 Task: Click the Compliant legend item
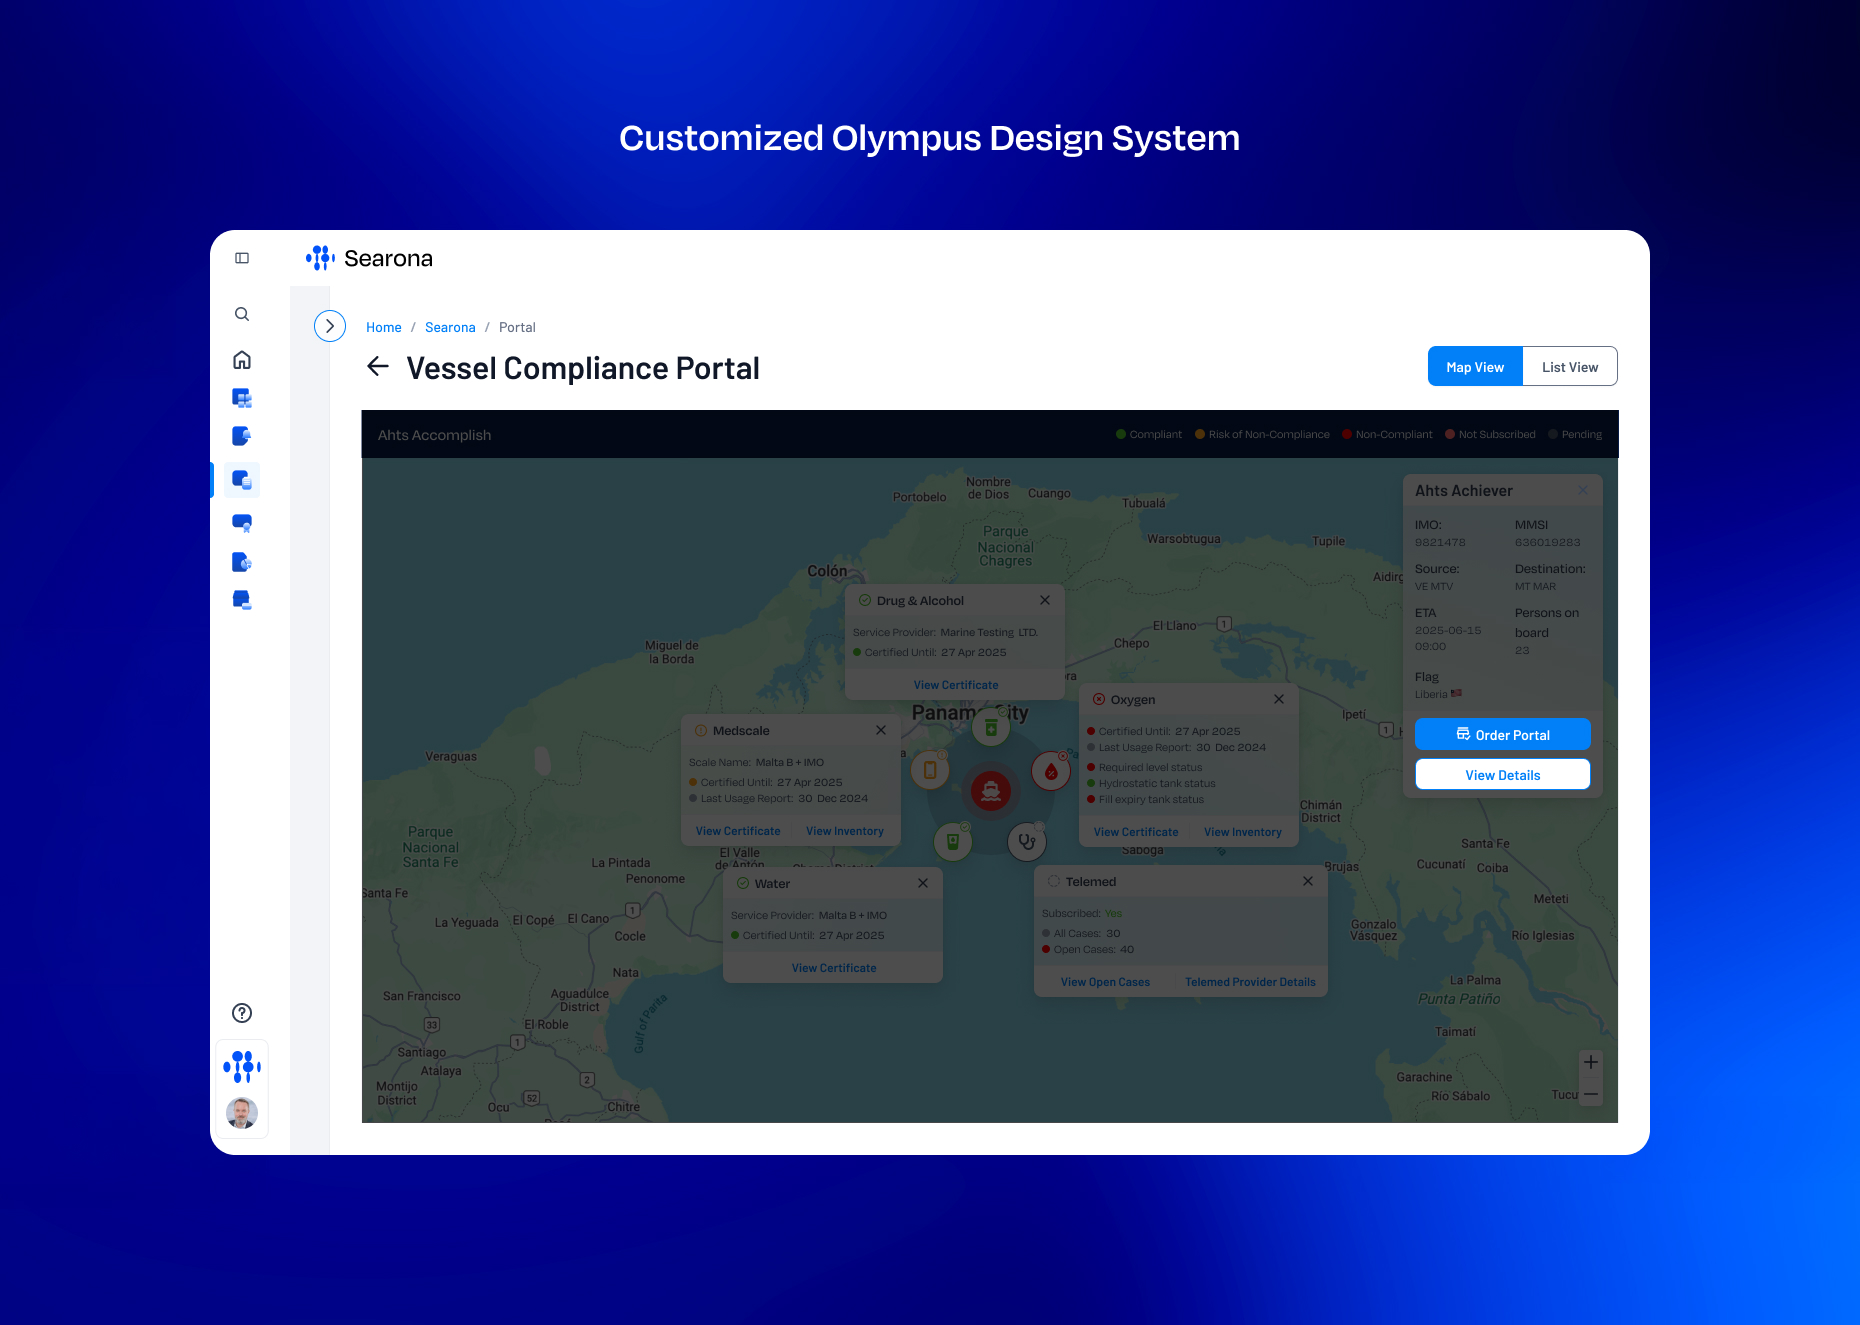pyautogui.click(x=1149, y=434)
